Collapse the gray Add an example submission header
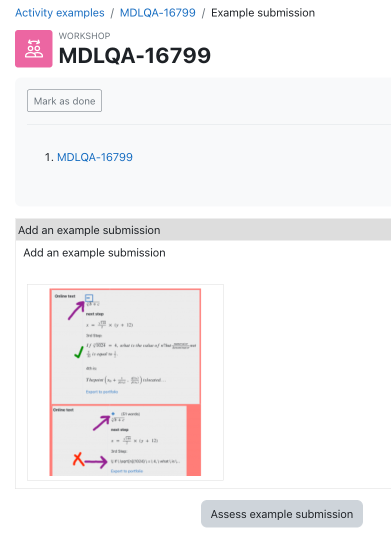The width and height of the screenshot is (391, 552). pos(203,230)
